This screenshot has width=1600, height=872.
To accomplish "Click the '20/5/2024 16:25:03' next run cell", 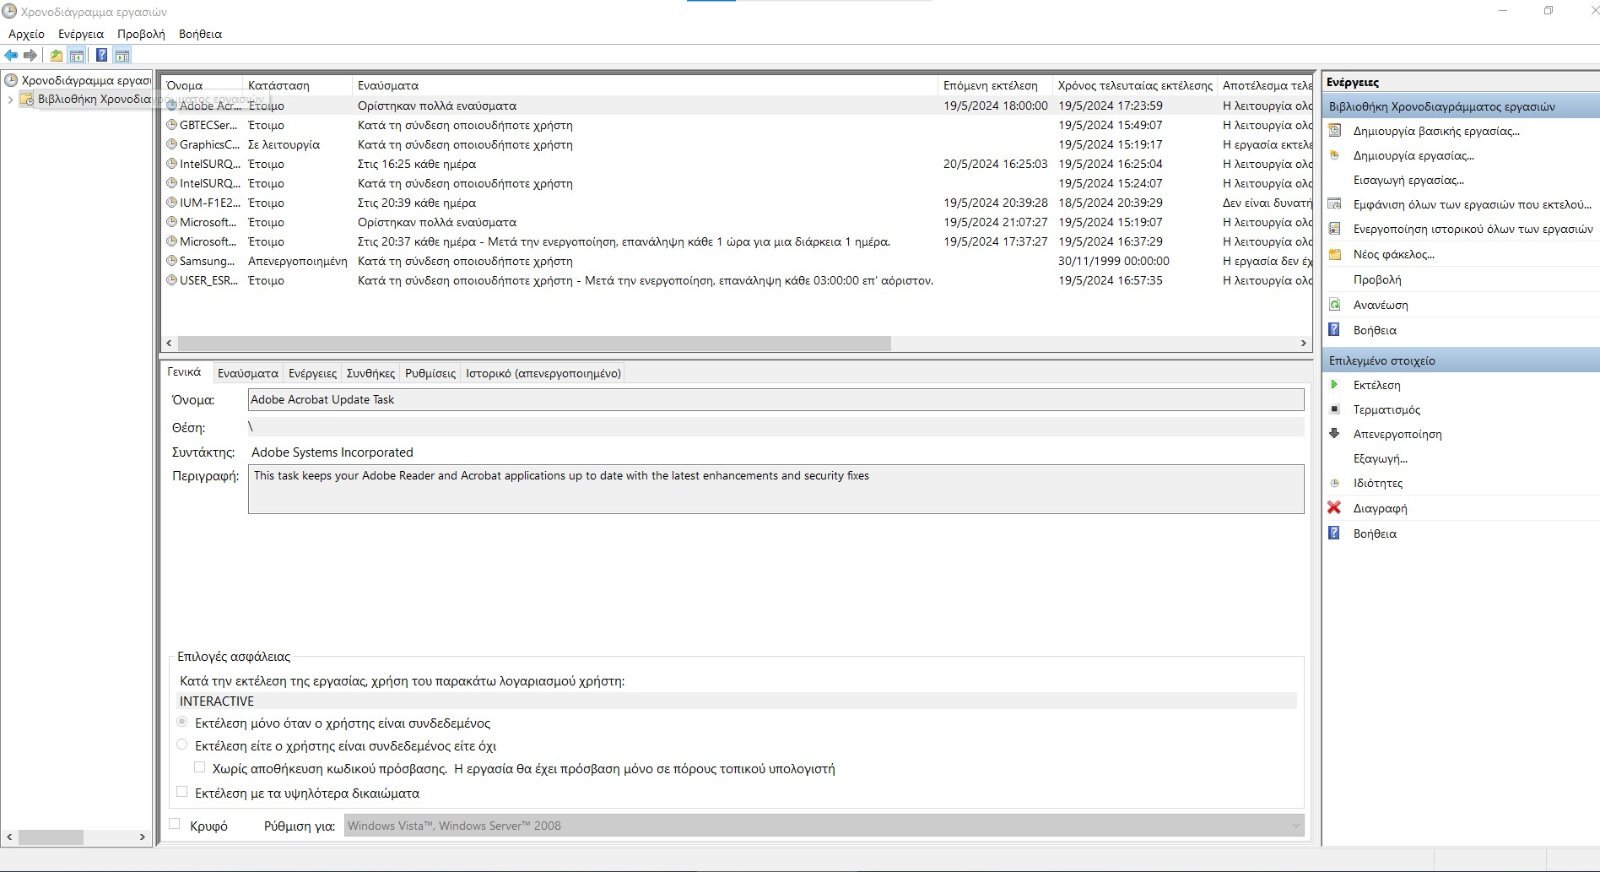I will click(x=995, y=164).
